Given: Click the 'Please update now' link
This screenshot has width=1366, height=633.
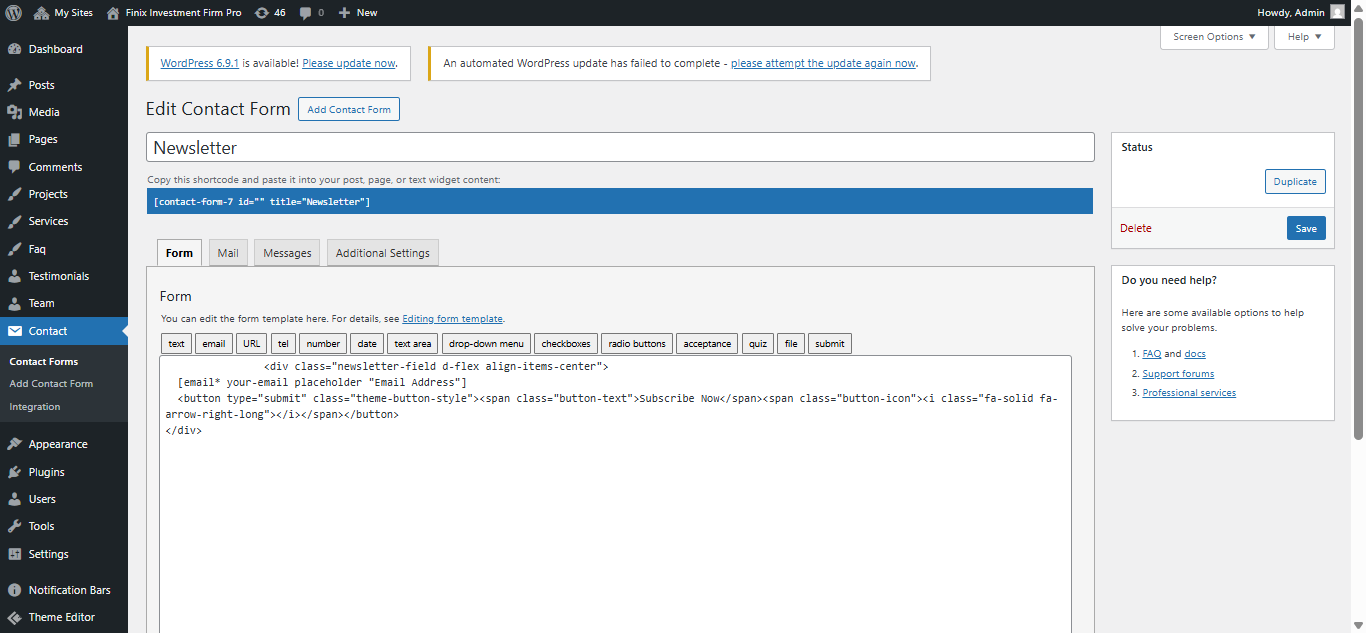Looking at the screenshot, I should [x=349, y=63].
